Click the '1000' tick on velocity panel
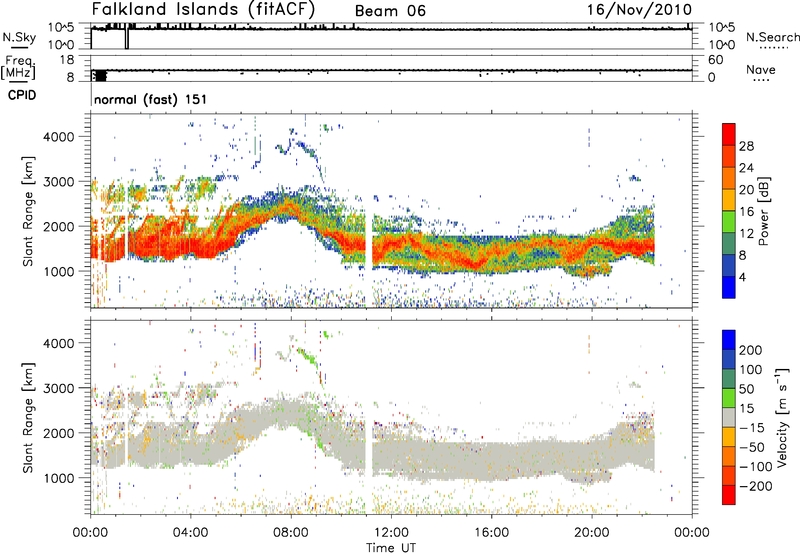800x554 pixels. pos(58,478)
